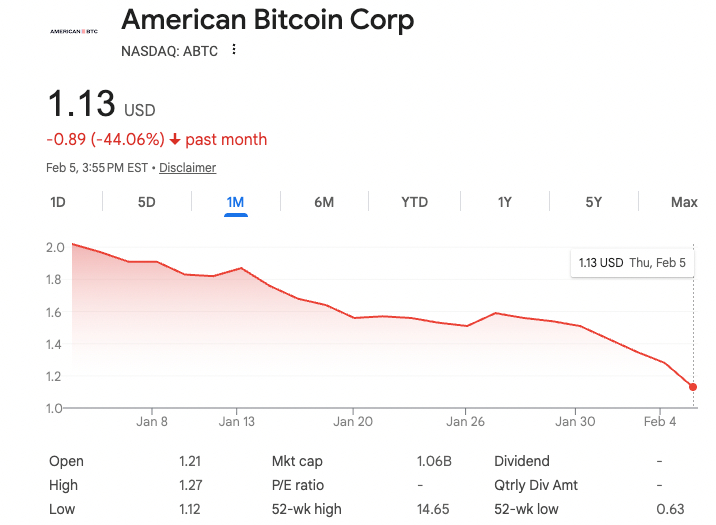Open the three-dot more options menu
The height and width of the screenshot is (525, 716).
(x=234, y=50)
